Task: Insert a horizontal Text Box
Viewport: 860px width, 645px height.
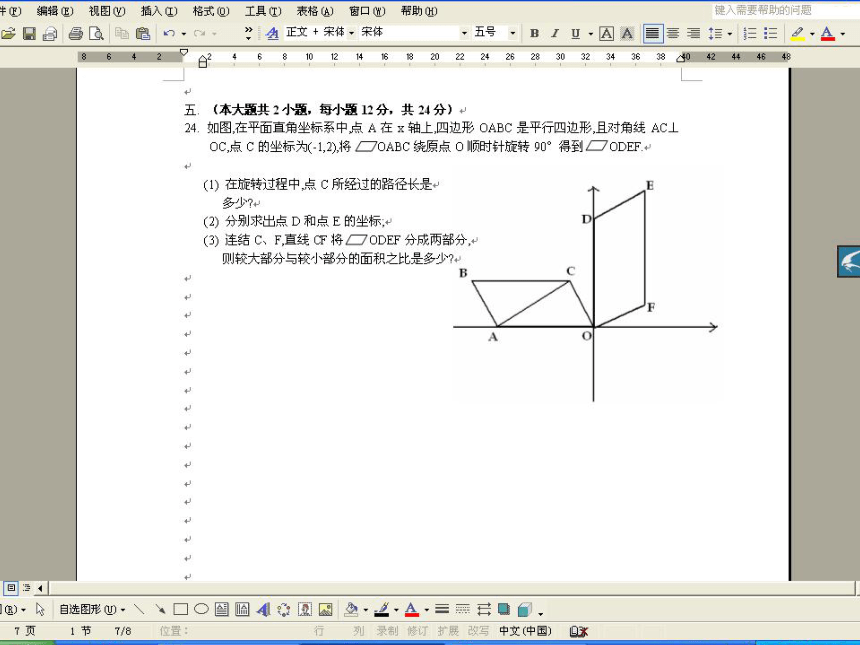Action: [x=222, y=609]
